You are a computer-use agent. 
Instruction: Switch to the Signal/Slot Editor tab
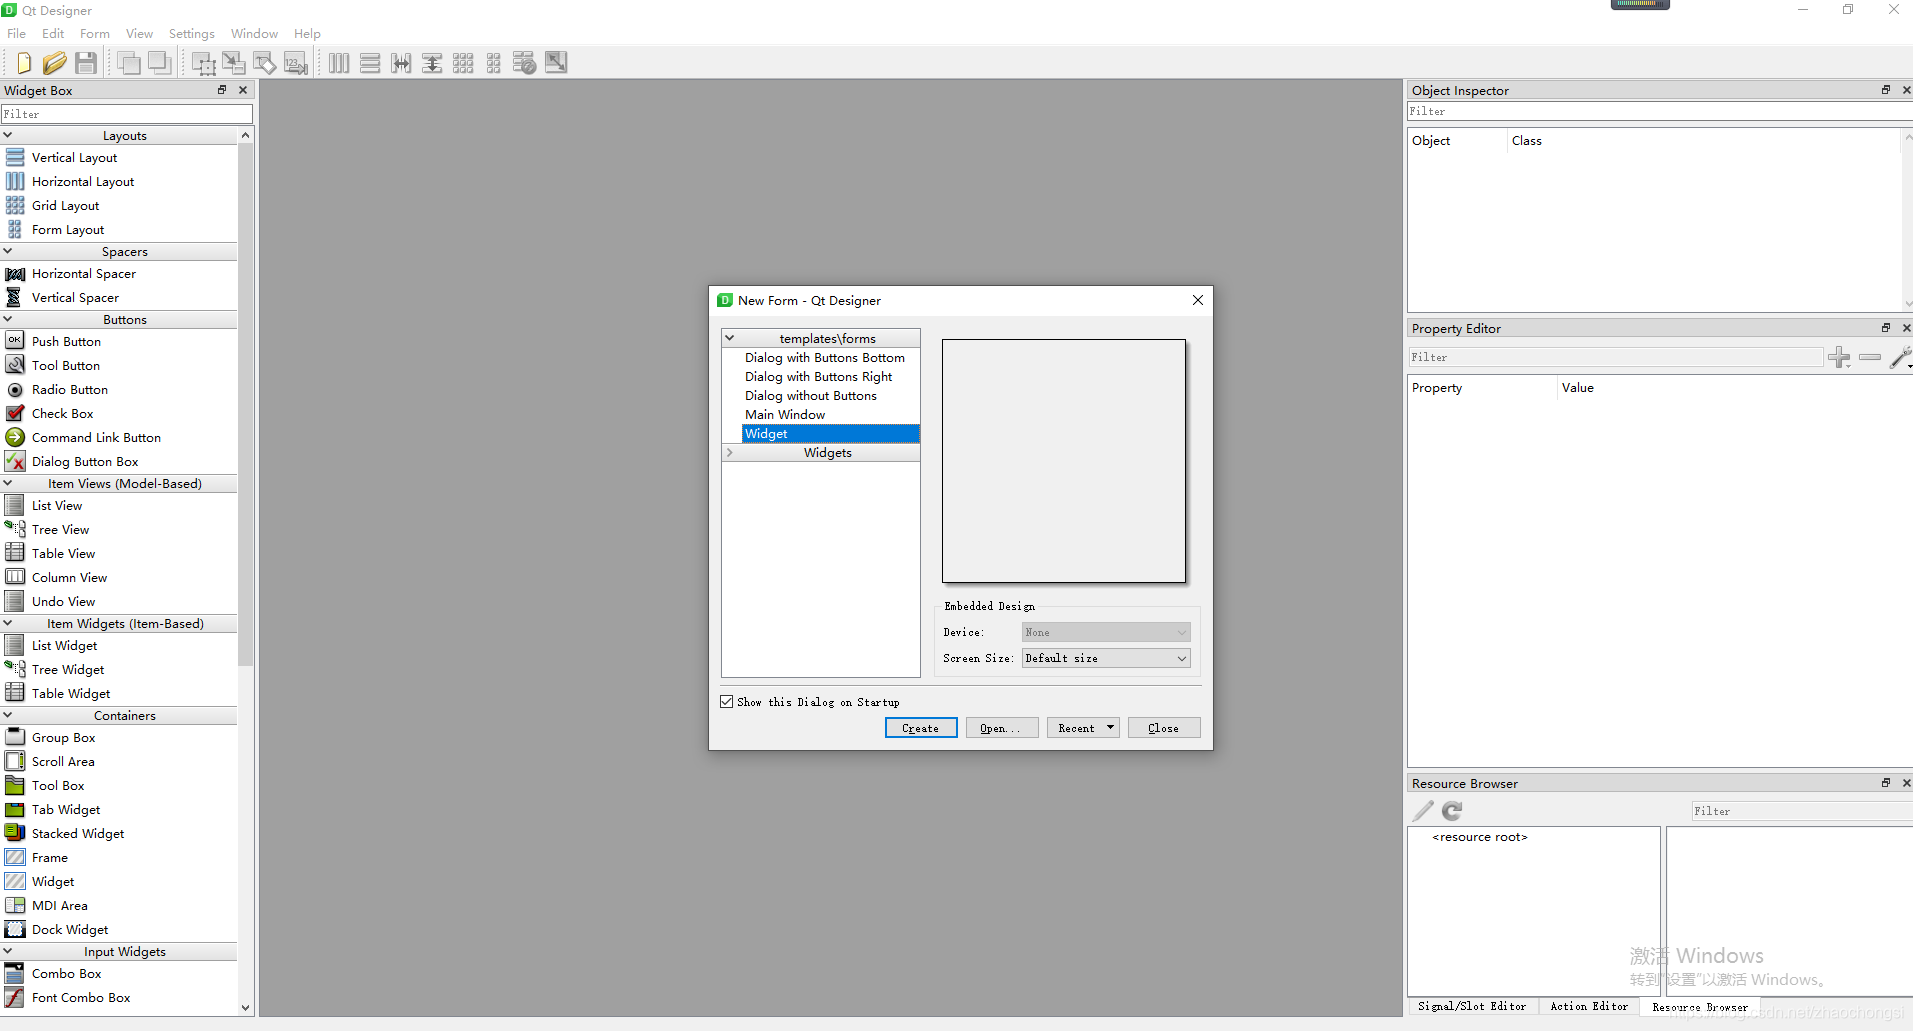1470,1007
